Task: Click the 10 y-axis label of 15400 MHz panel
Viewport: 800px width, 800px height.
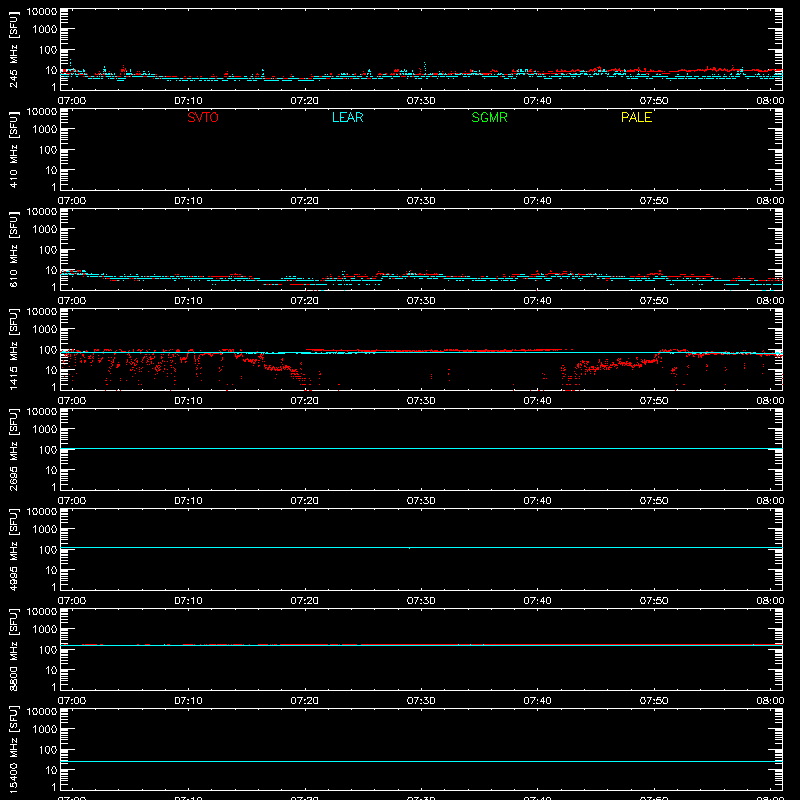Action: (x=51, y=770)
